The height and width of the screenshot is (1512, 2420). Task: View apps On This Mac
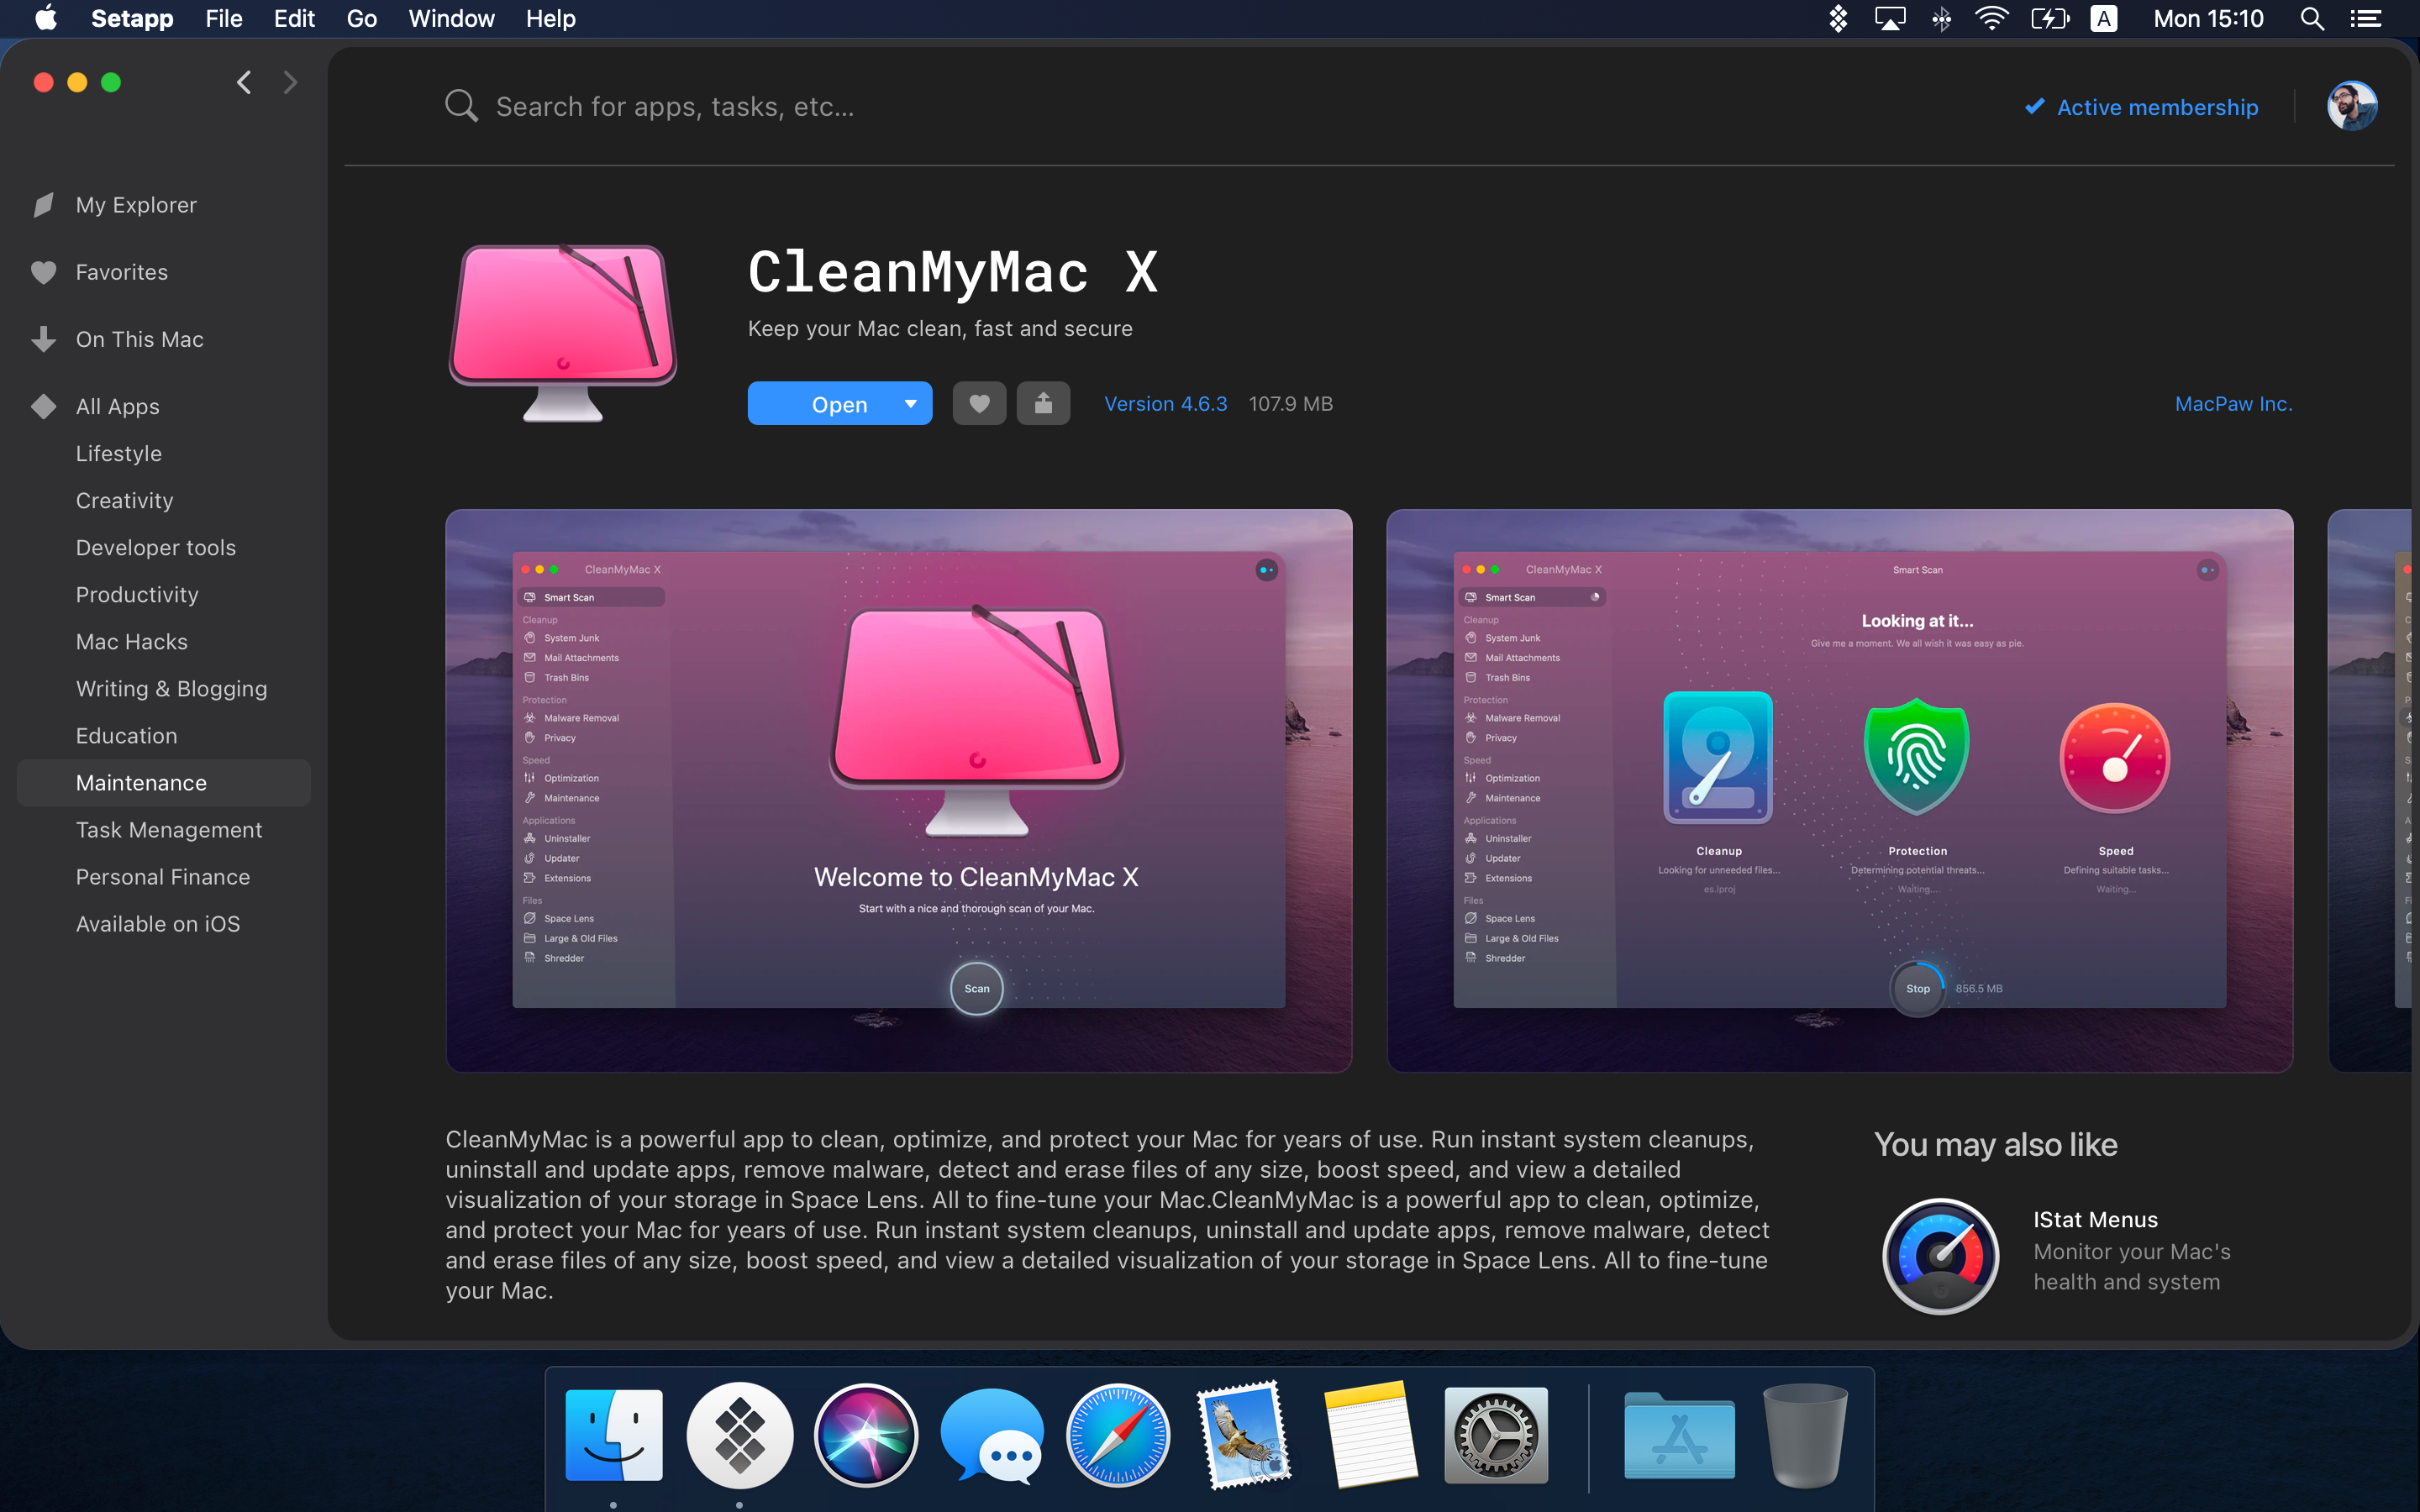pyautogui.click(x=139, y=339)
